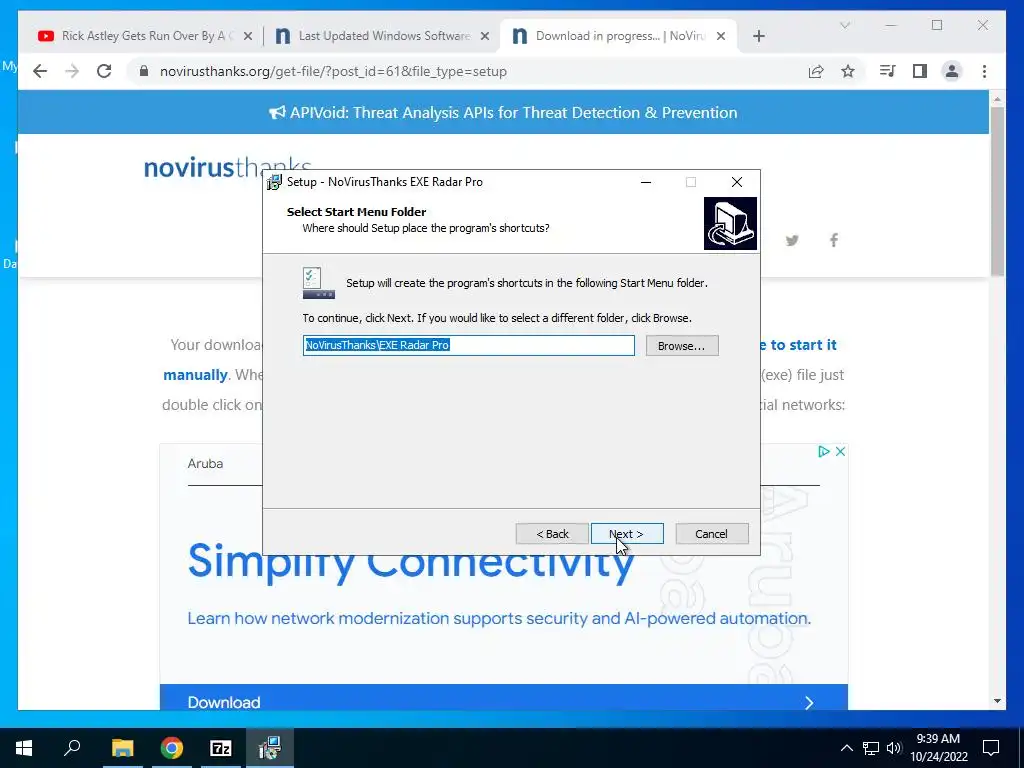Open Chrome three-dot menu

coord(984,71)
